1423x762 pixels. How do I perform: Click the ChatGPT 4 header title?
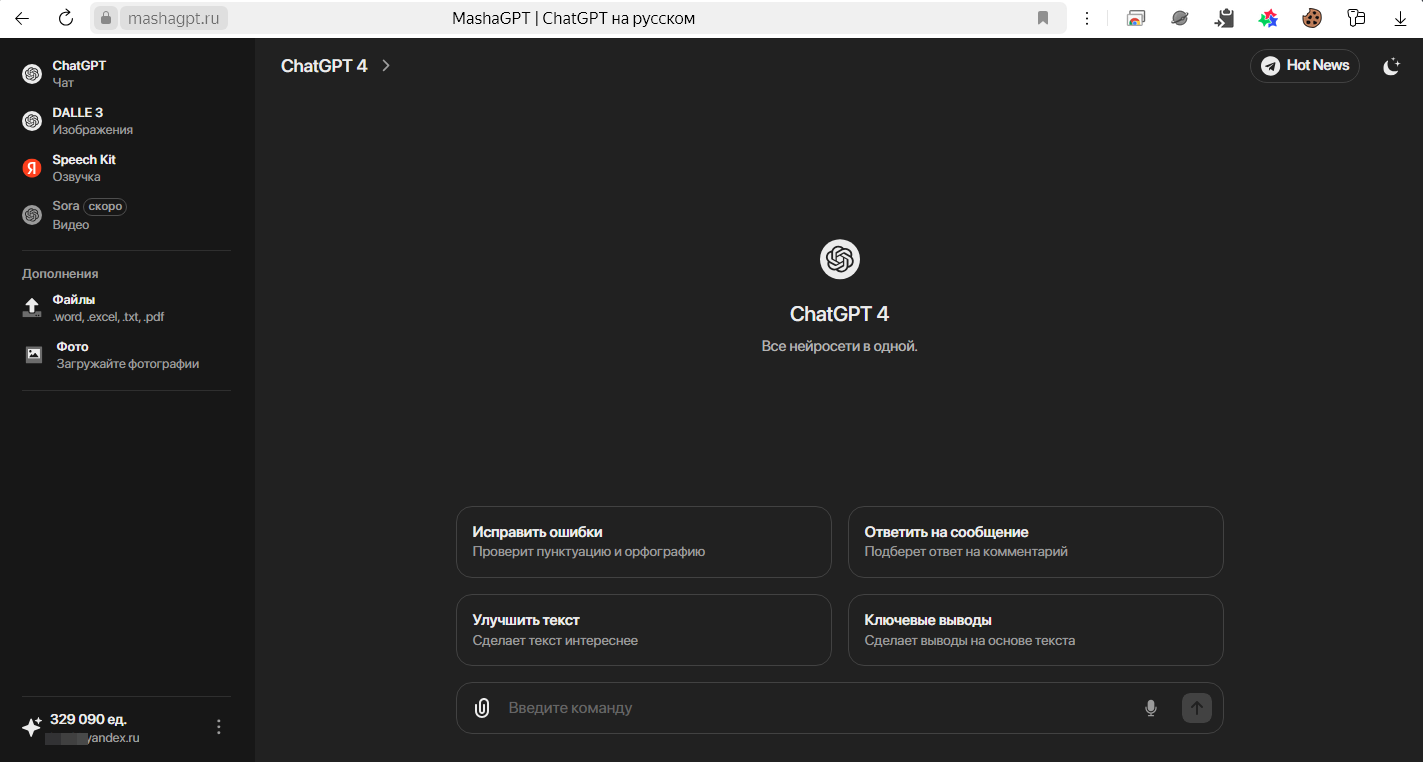tap(324, 66)
